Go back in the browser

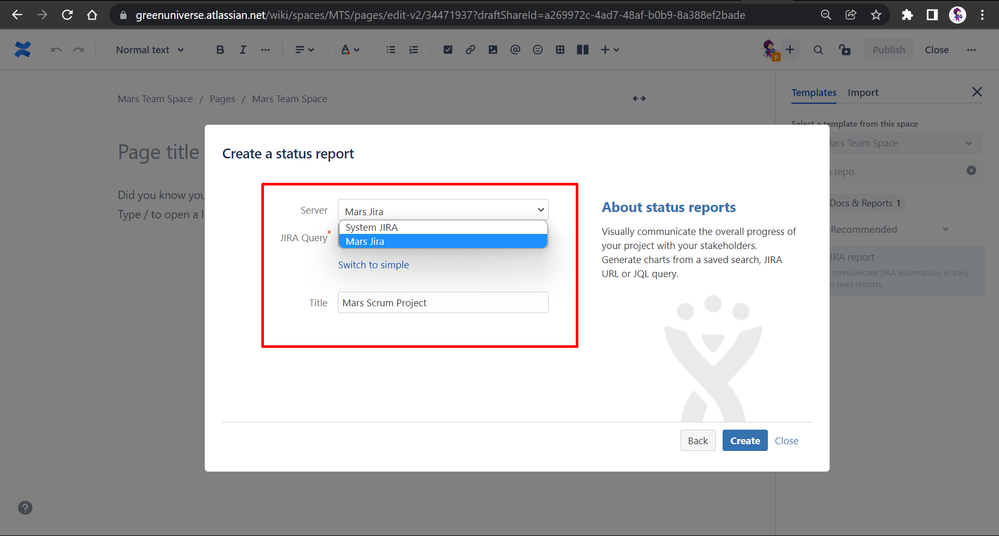(x=17, y=15)
